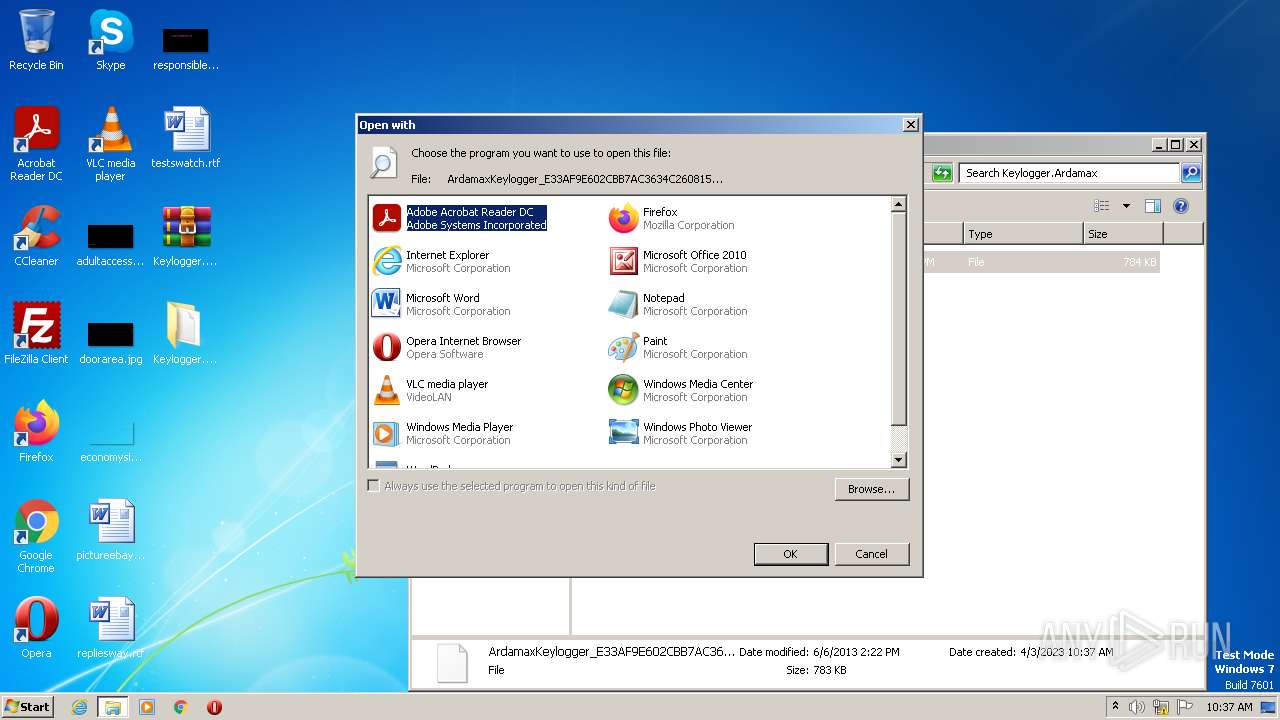This screenshot has height=720, width=1280.
Task: Launch FileZilla Client desktop shortcut
Action: click(x=36, y=333)
